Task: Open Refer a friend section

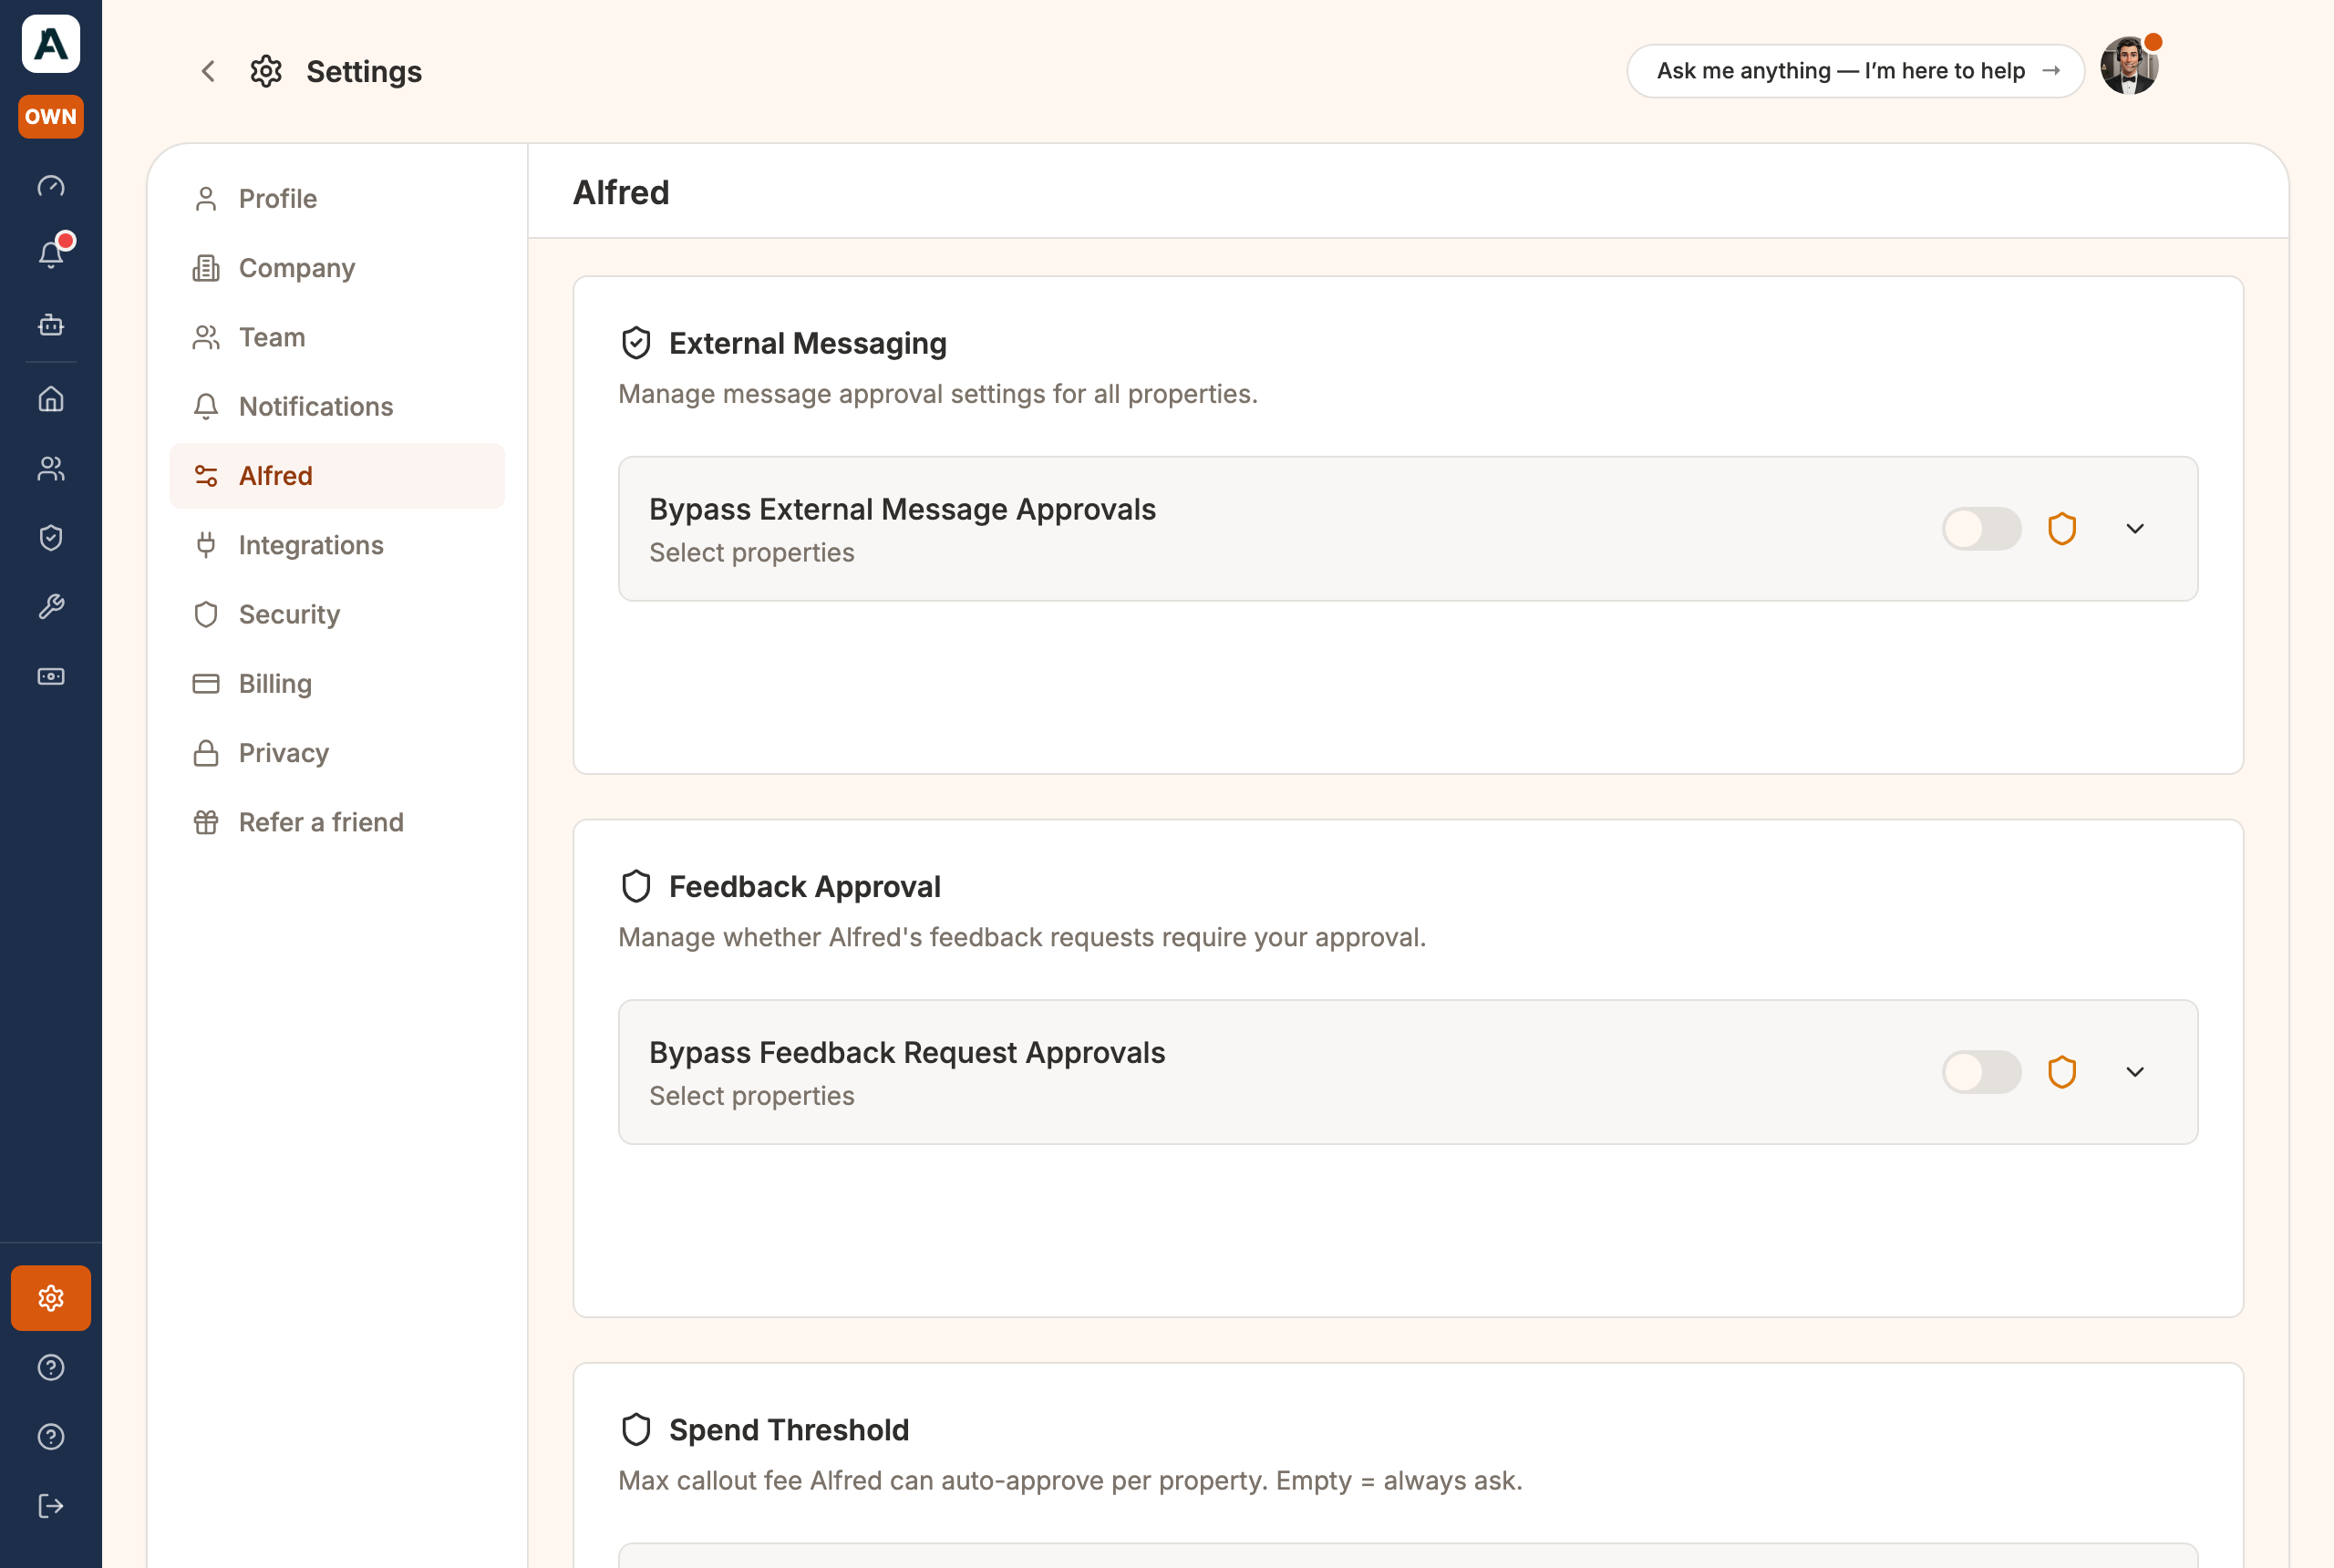Action: (337, 822)
